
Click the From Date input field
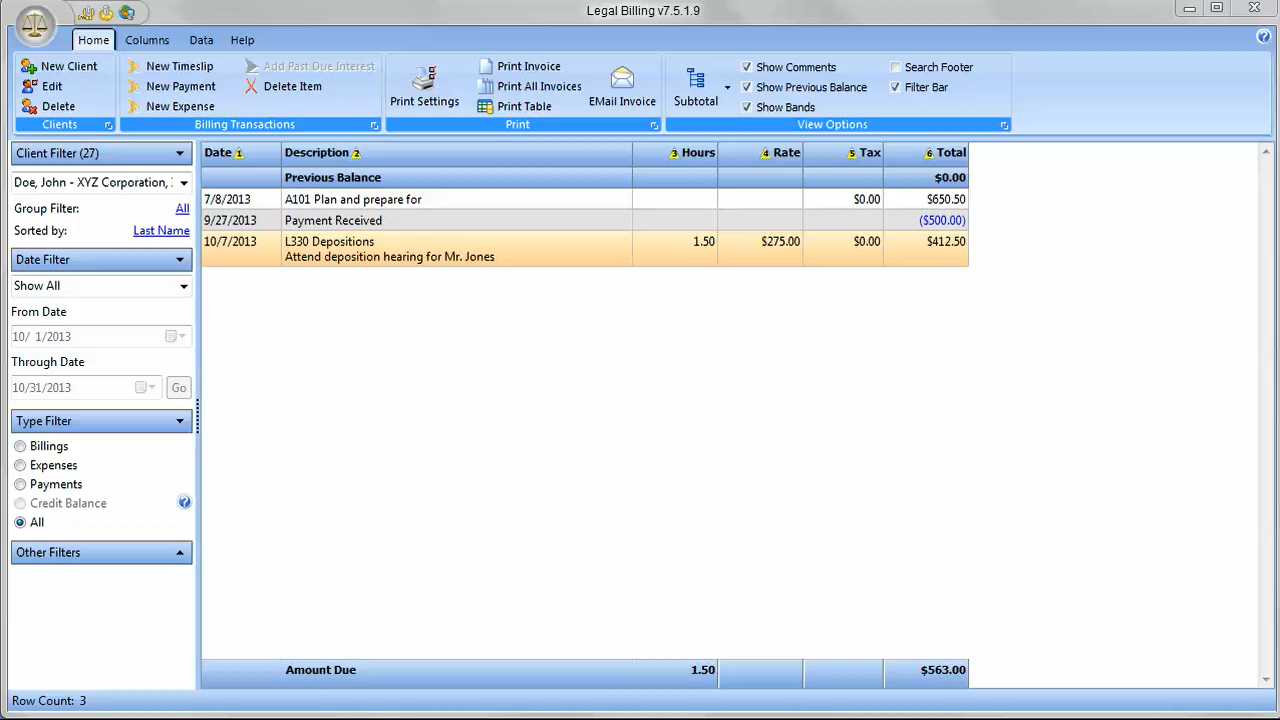[85, 337]
